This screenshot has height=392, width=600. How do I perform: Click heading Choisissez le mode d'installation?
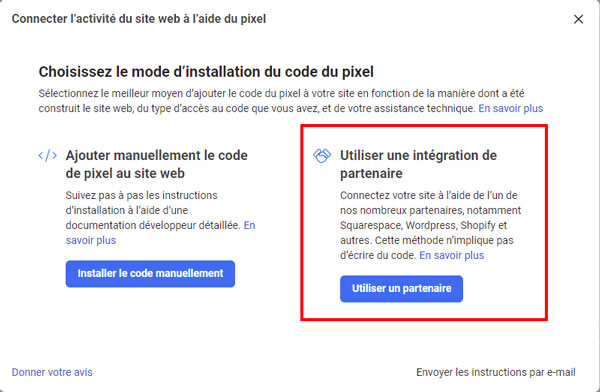coord(206,72)
